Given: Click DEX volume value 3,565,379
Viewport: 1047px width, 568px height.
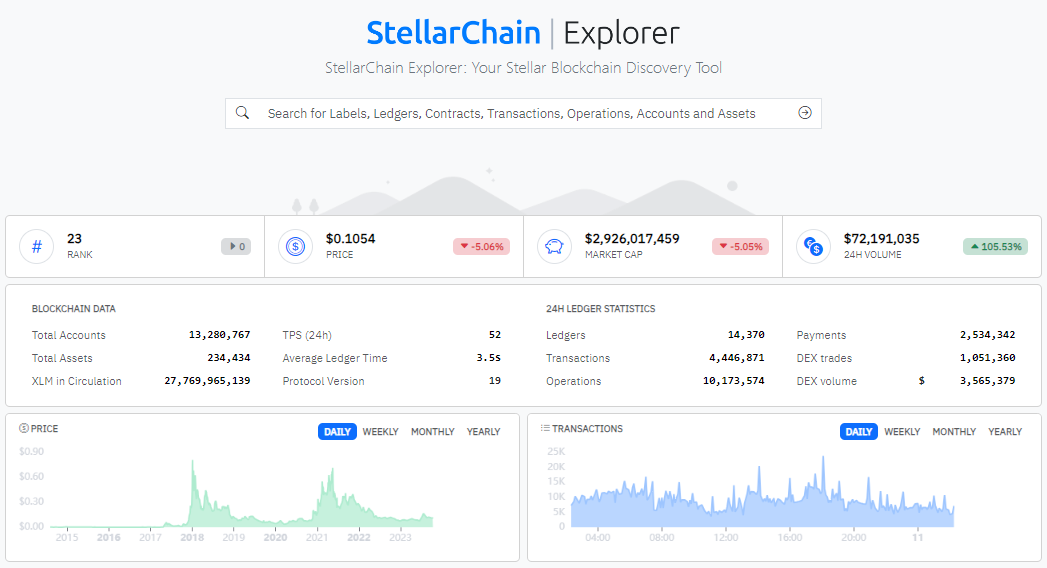Looking at the screenshot, I should click(988, 381).
